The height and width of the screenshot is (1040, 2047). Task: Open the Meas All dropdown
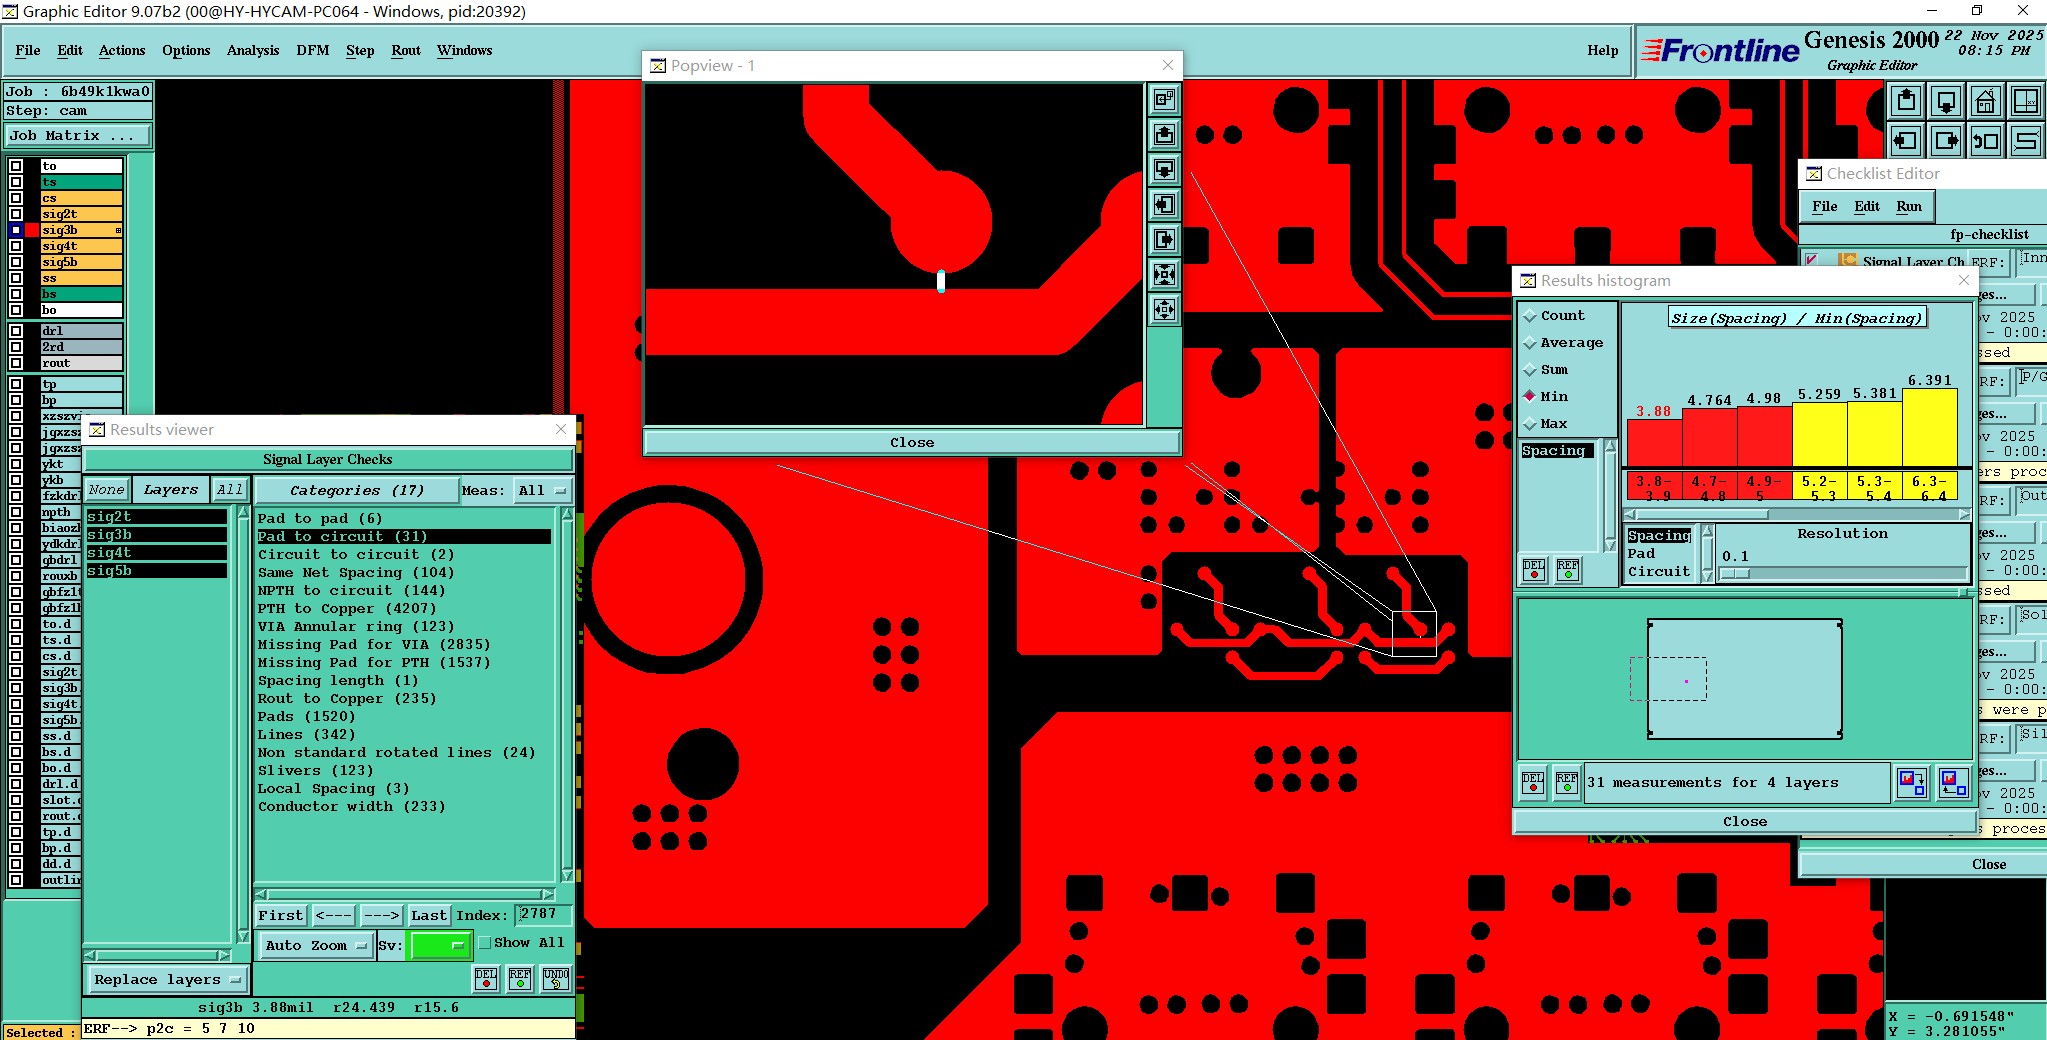[542, 490]
